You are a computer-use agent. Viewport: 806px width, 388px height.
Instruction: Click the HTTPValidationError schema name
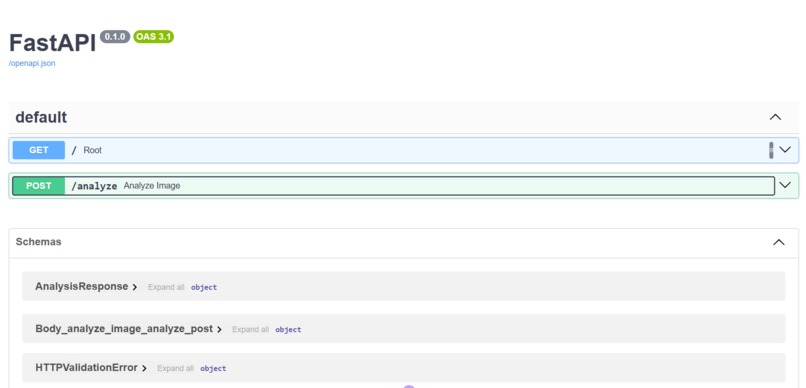click(x=86, y=367)
